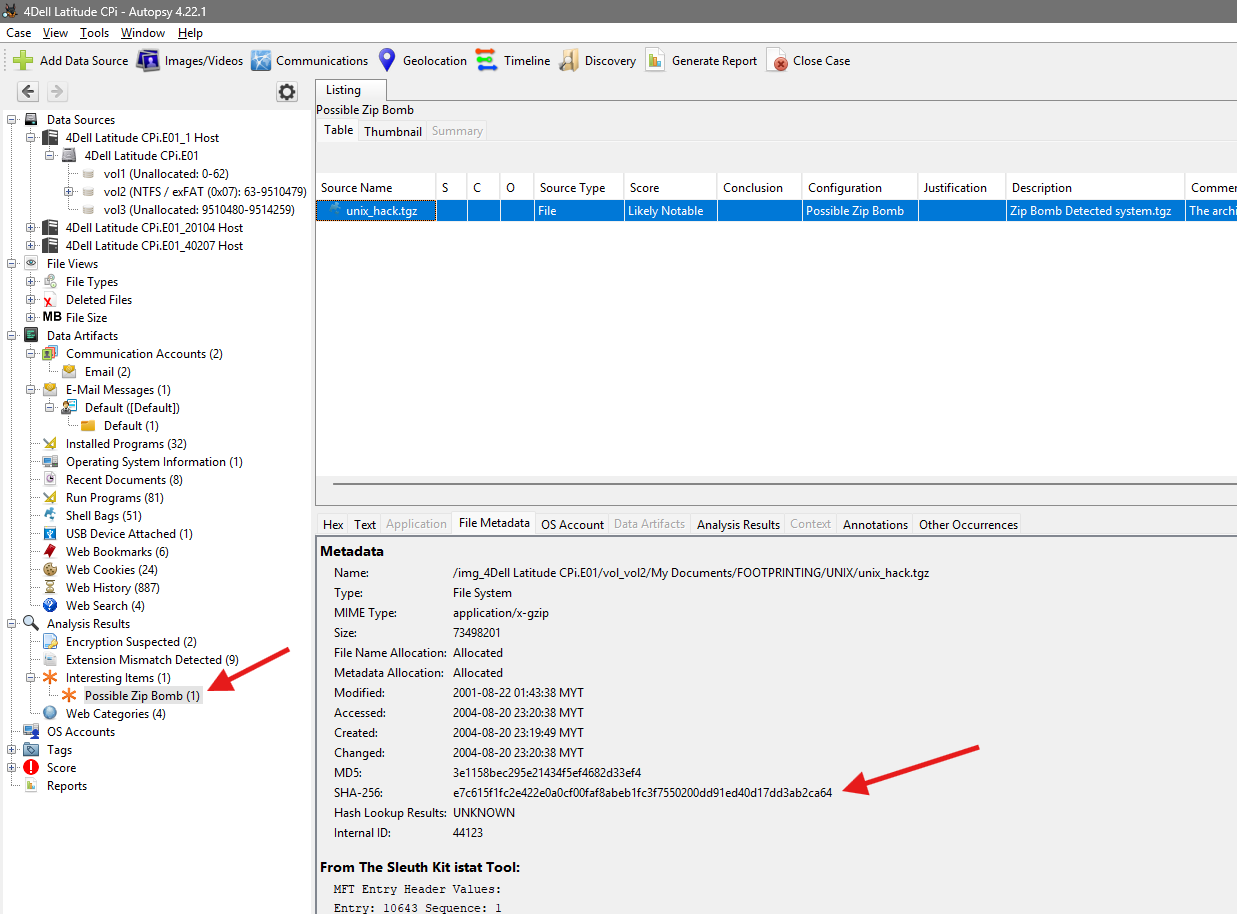1237x914 pixels.
Task: Expand vol2 NTFS / exFAT volume node
Action: (69, 192)
